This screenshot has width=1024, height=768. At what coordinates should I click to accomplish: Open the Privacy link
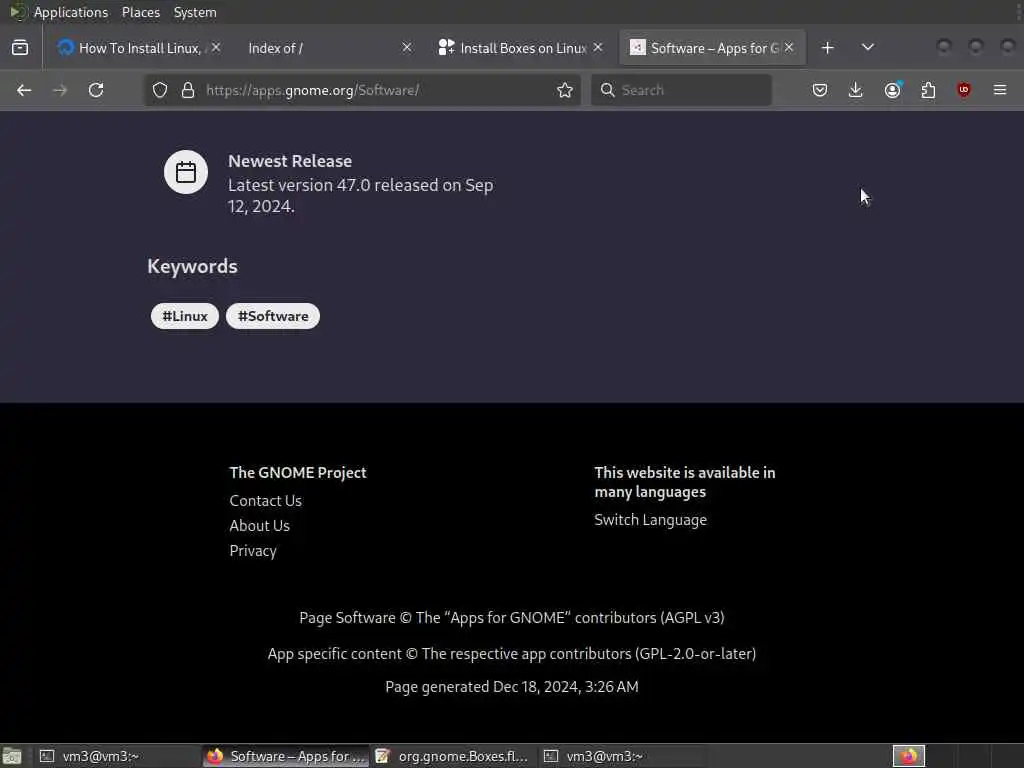[253, 551]
